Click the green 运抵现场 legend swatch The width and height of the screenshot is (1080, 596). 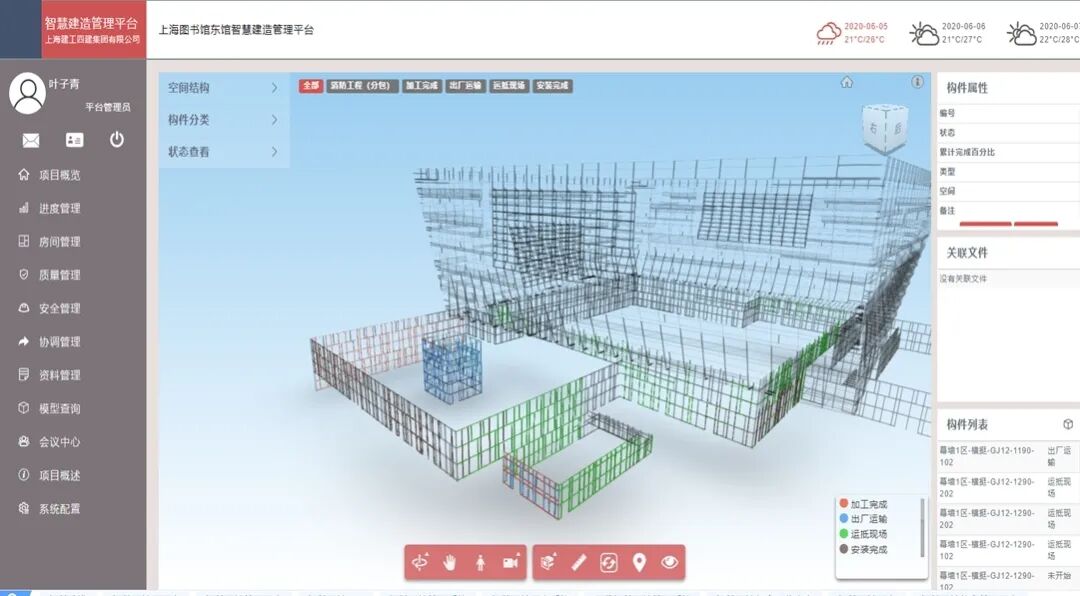coord(844,534)
